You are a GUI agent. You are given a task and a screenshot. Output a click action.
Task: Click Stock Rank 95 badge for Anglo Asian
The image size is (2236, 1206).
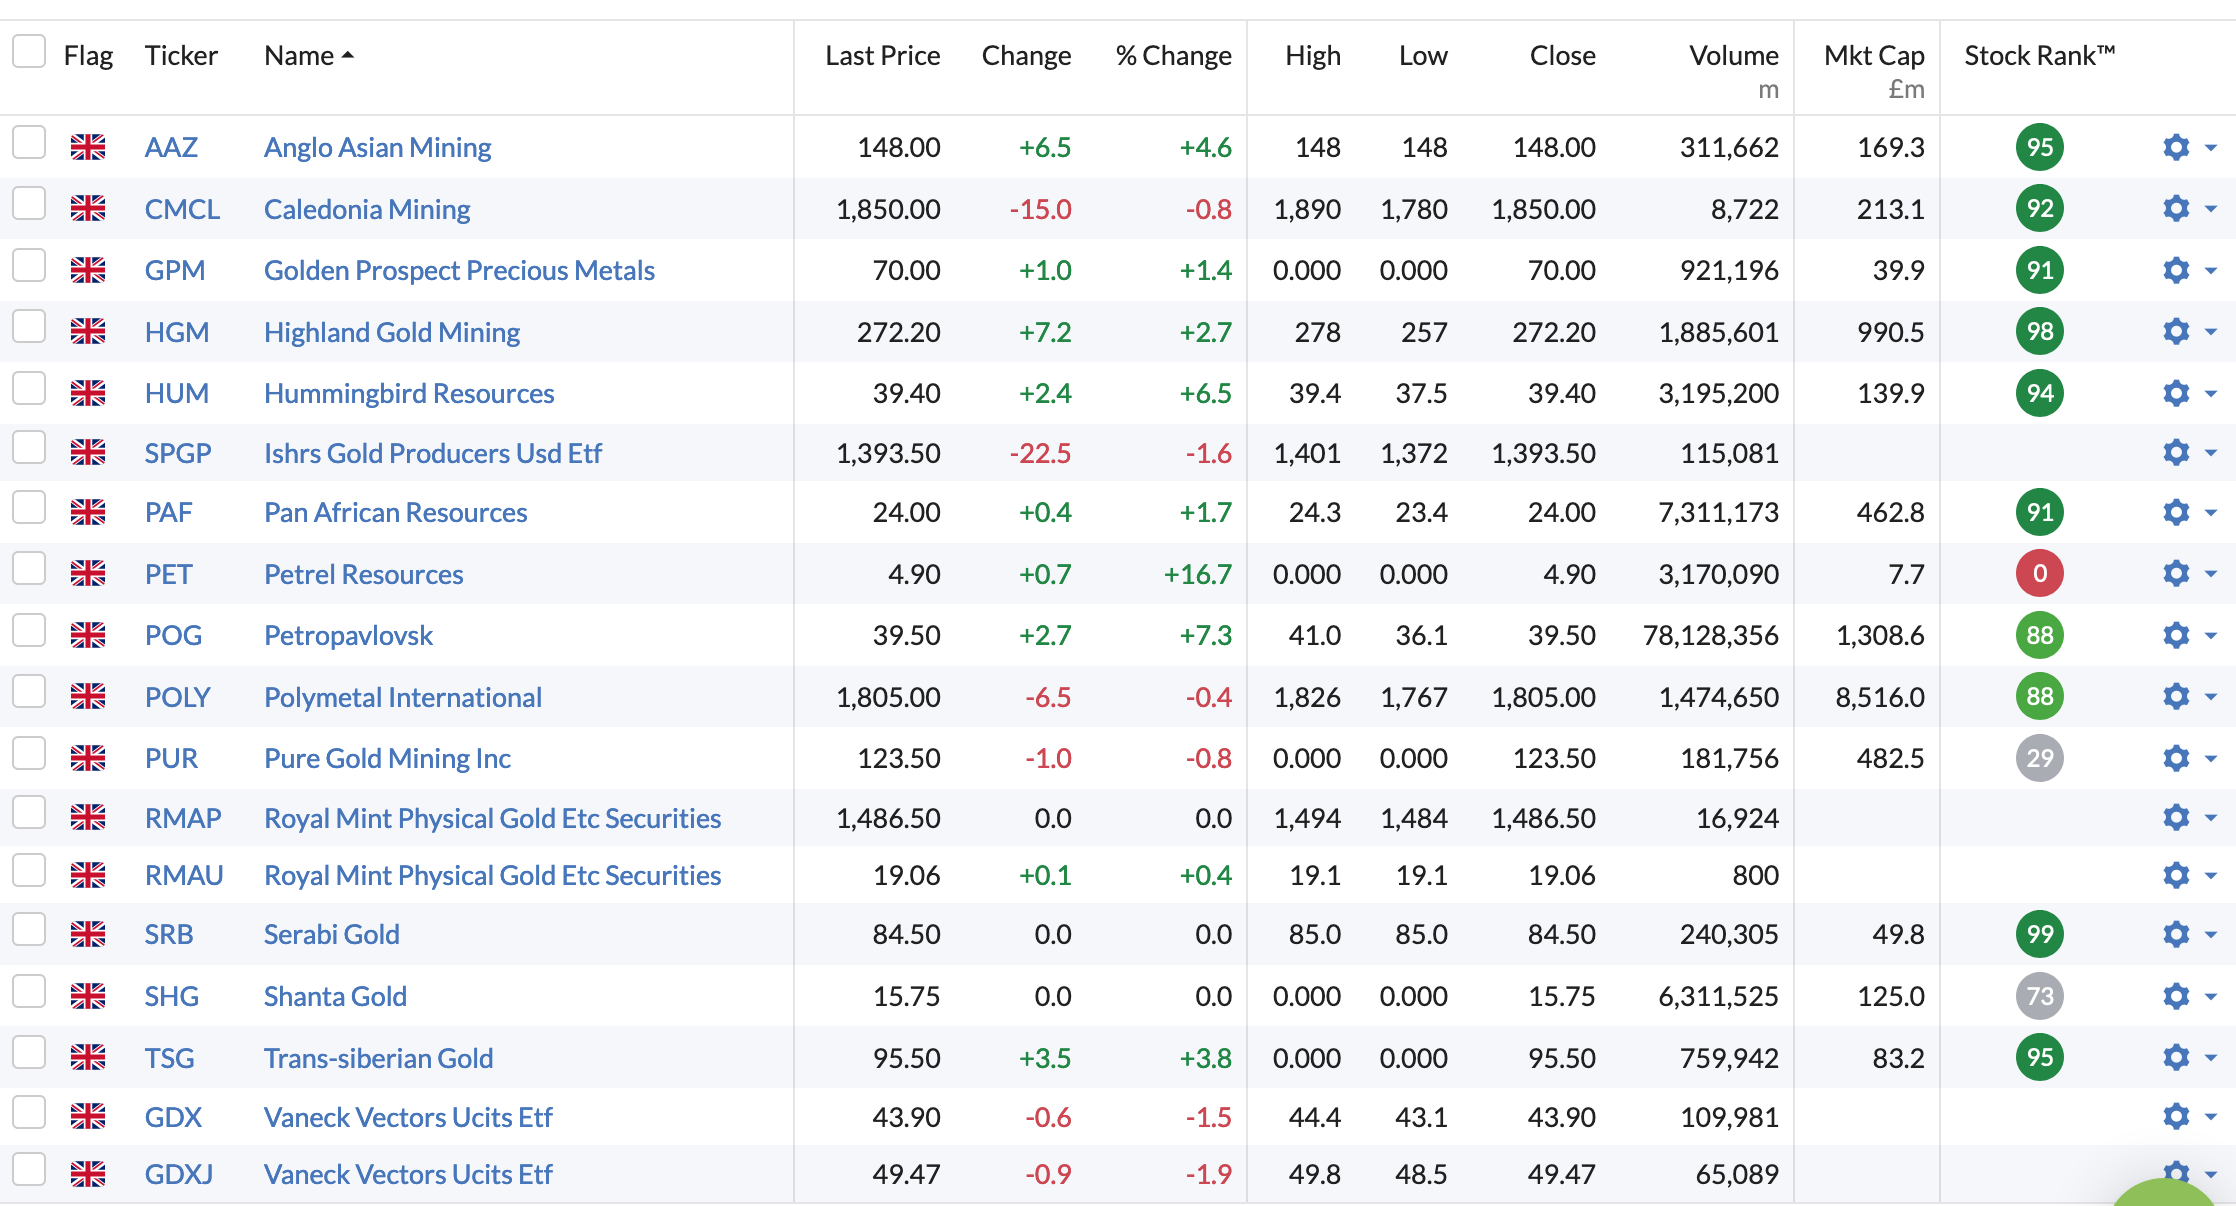[x=2040, y=147]
